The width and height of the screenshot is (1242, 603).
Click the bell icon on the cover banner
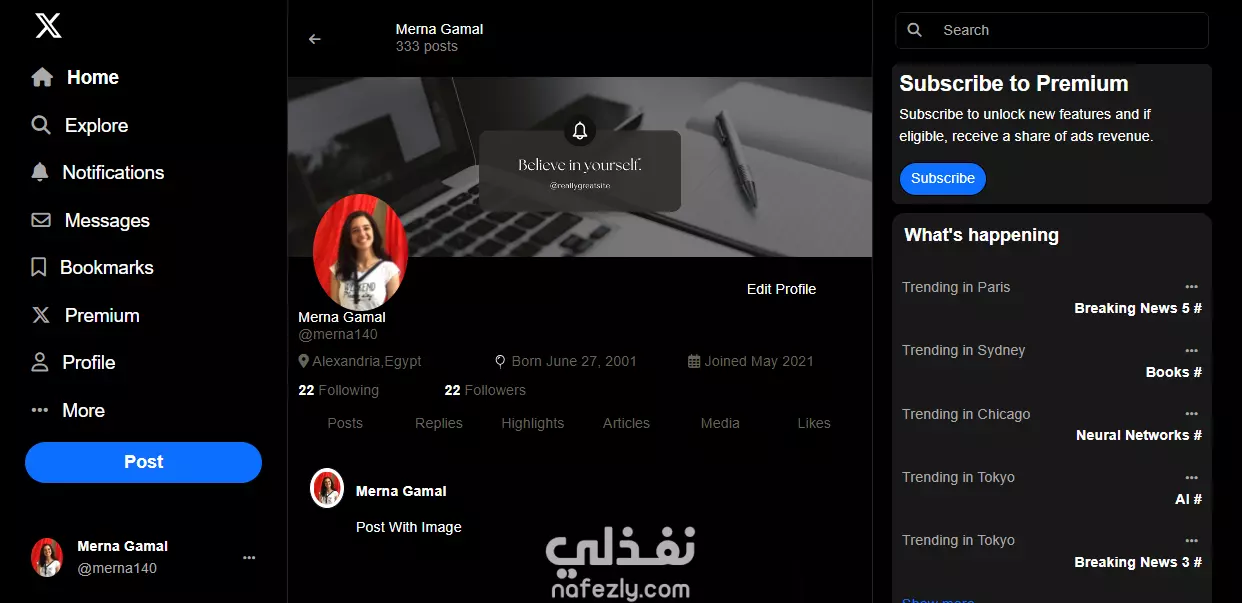580,130
